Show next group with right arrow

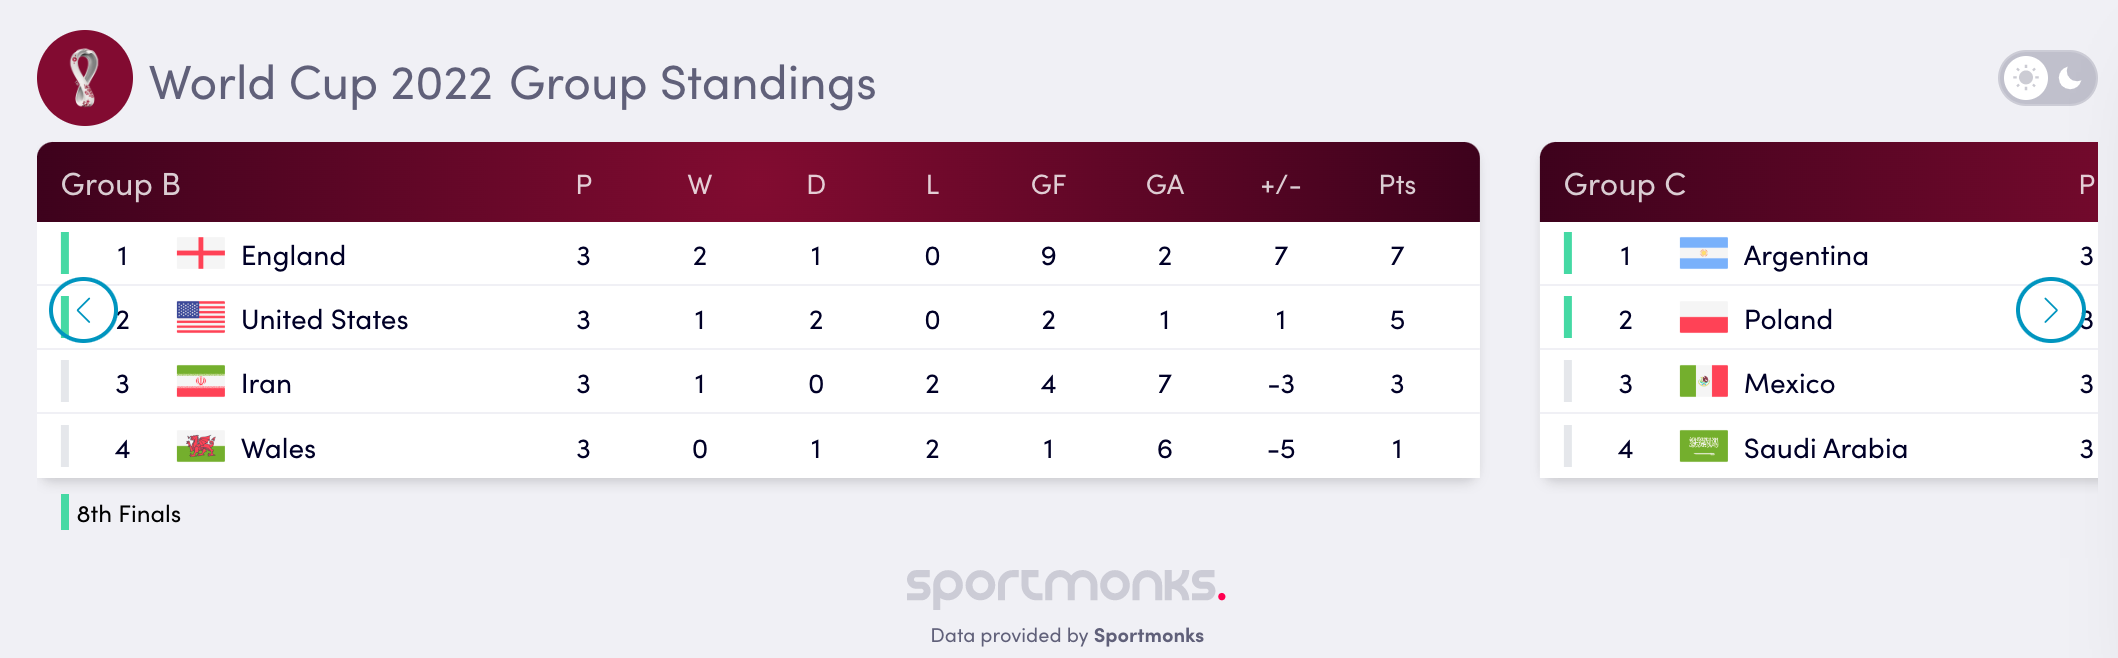(2050, 310)
